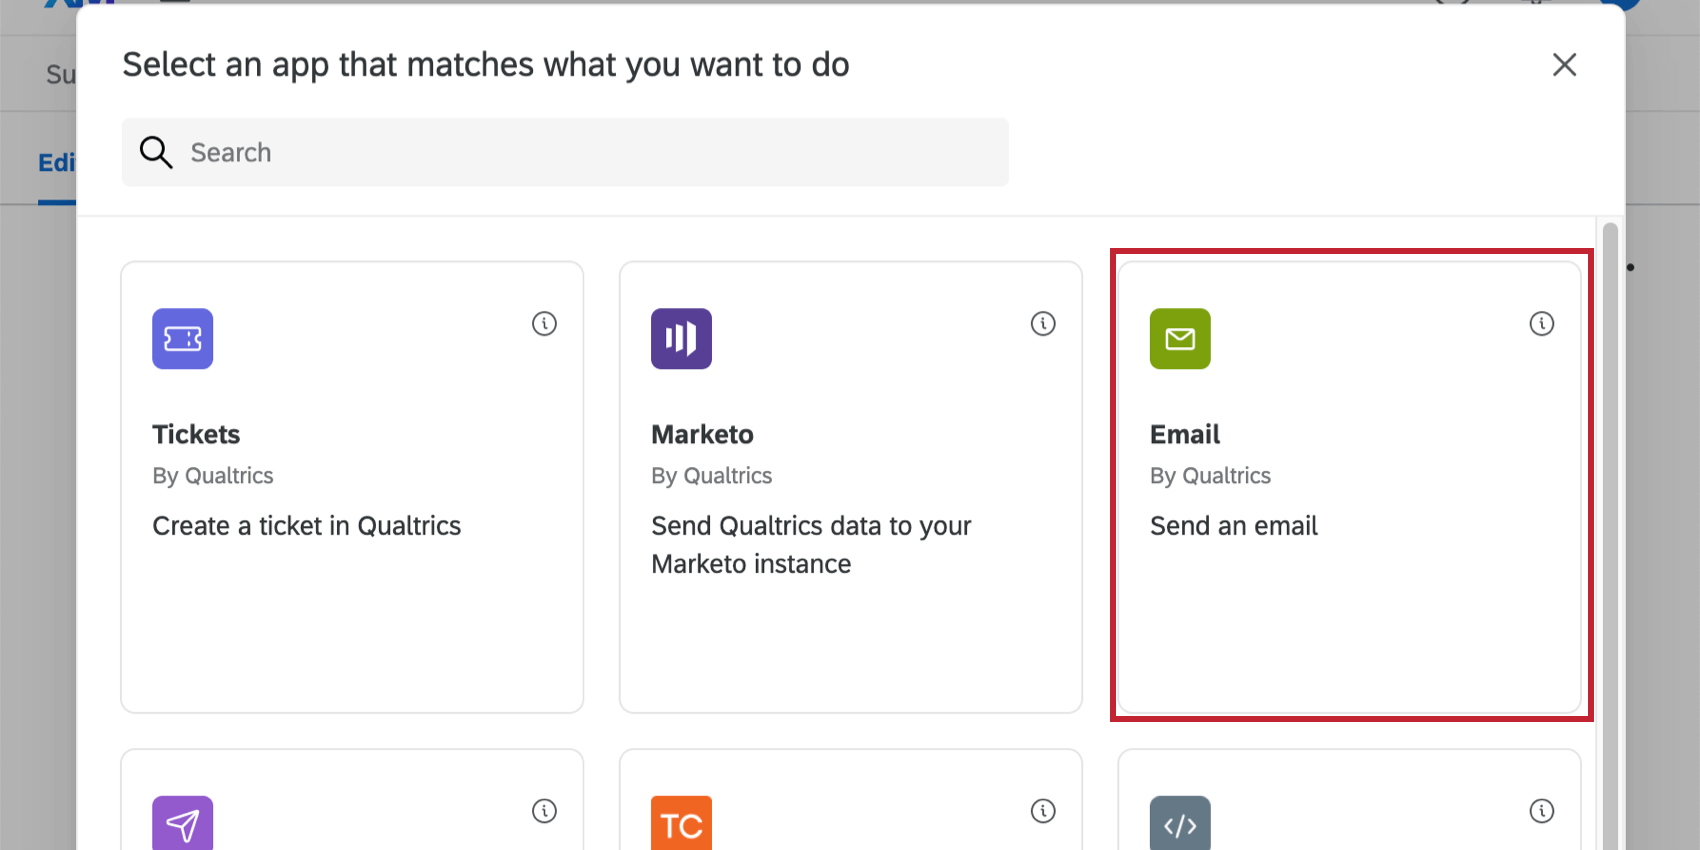Click the green Email envelope icon
This screenshot has width=1700, height=850.
tap(1180, 339)
